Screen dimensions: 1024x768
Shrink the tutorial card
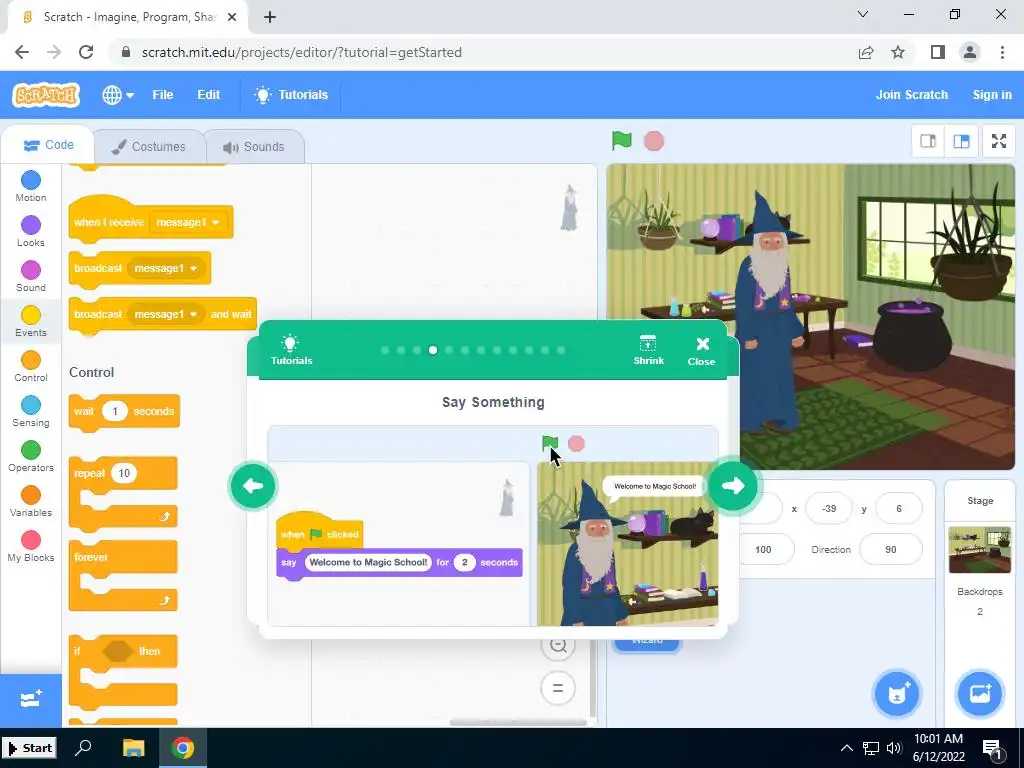[648, 350]
